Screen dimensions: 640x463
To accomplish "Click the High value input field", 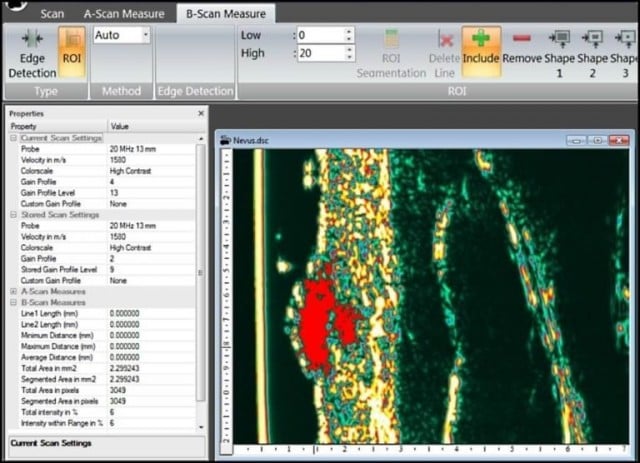I will tap(322, 53).
